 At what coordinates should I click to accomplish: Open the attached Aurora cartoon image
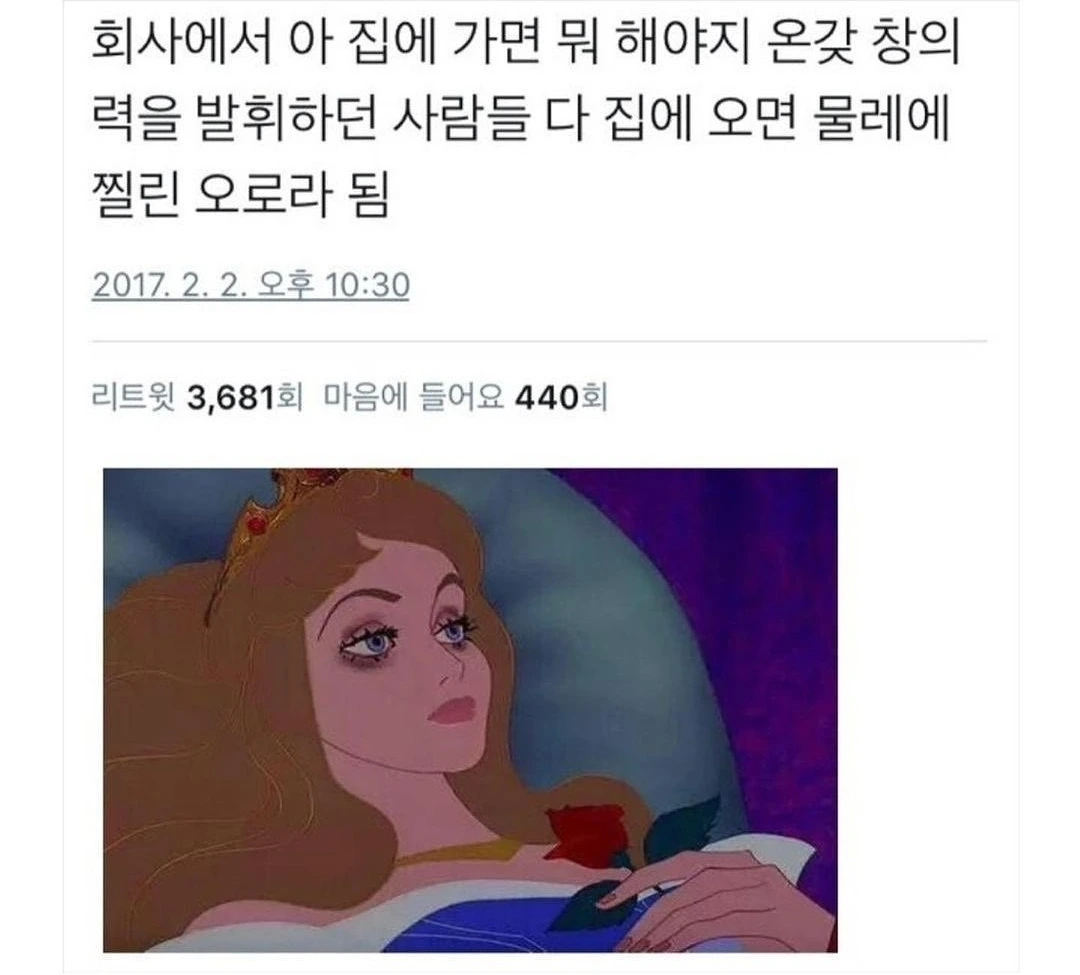(470, 710)
